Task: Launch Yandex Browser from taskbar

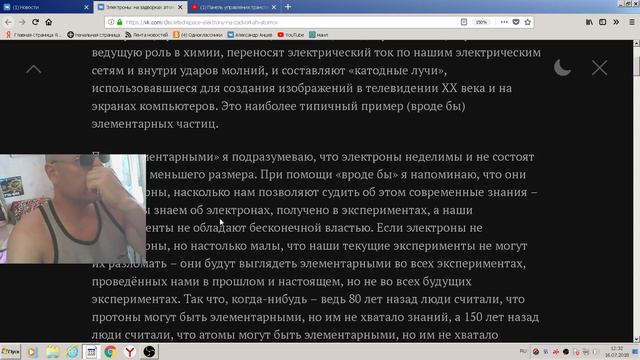Action: tap(129, 351)
